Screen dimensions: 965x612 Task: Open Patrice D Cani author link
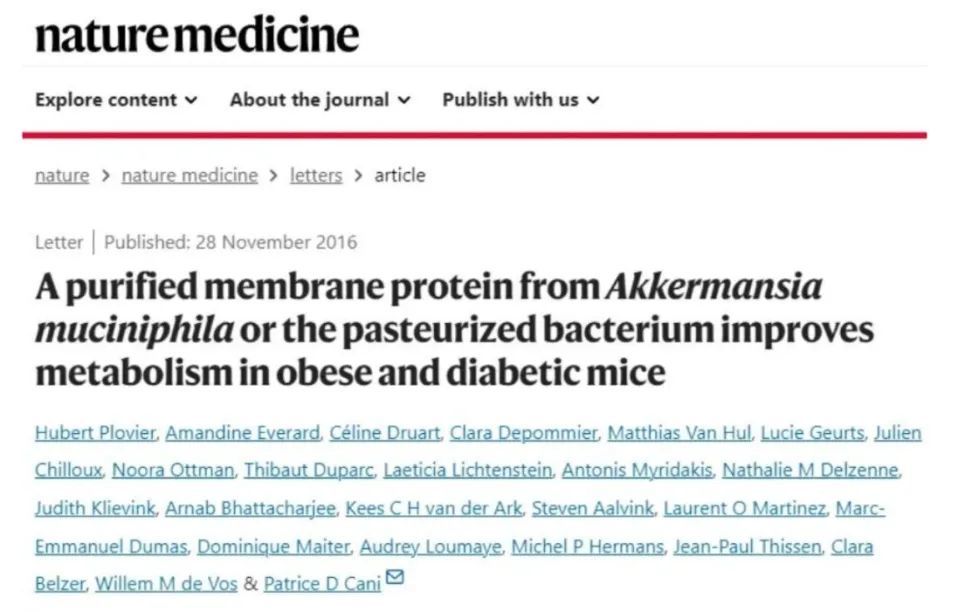pyautogui.click(x=322, y=584)
